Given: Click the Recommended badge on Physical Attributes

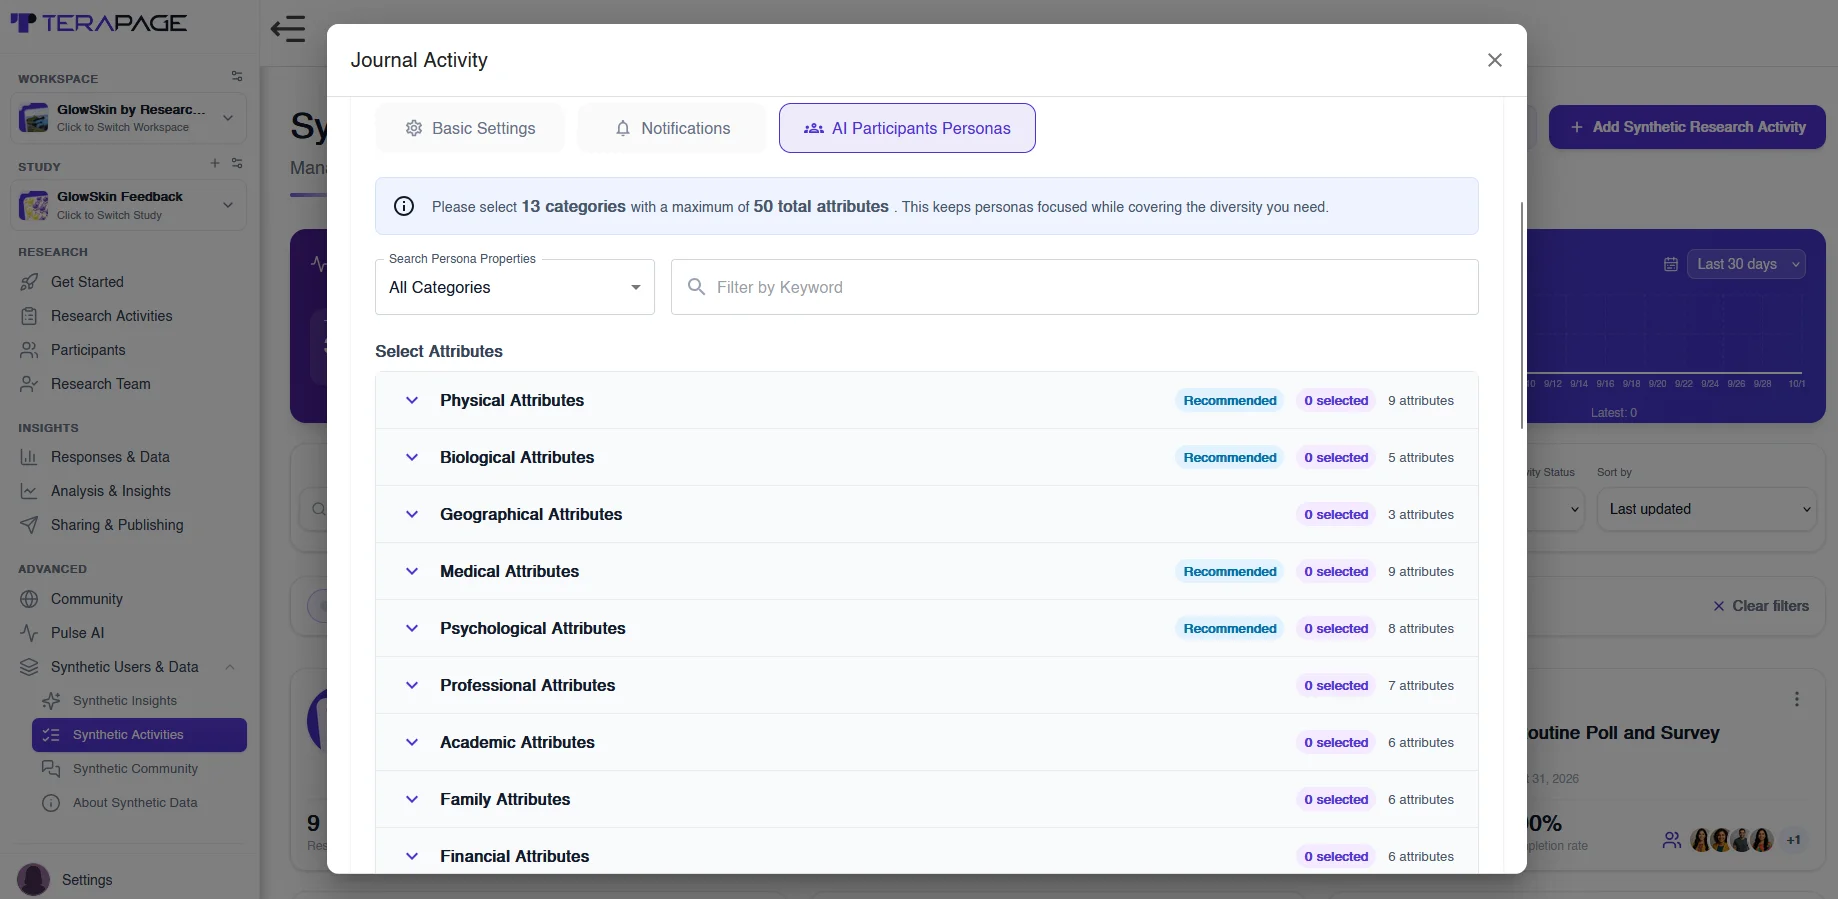Looking at the screenshot, I should pos(1230,400).
